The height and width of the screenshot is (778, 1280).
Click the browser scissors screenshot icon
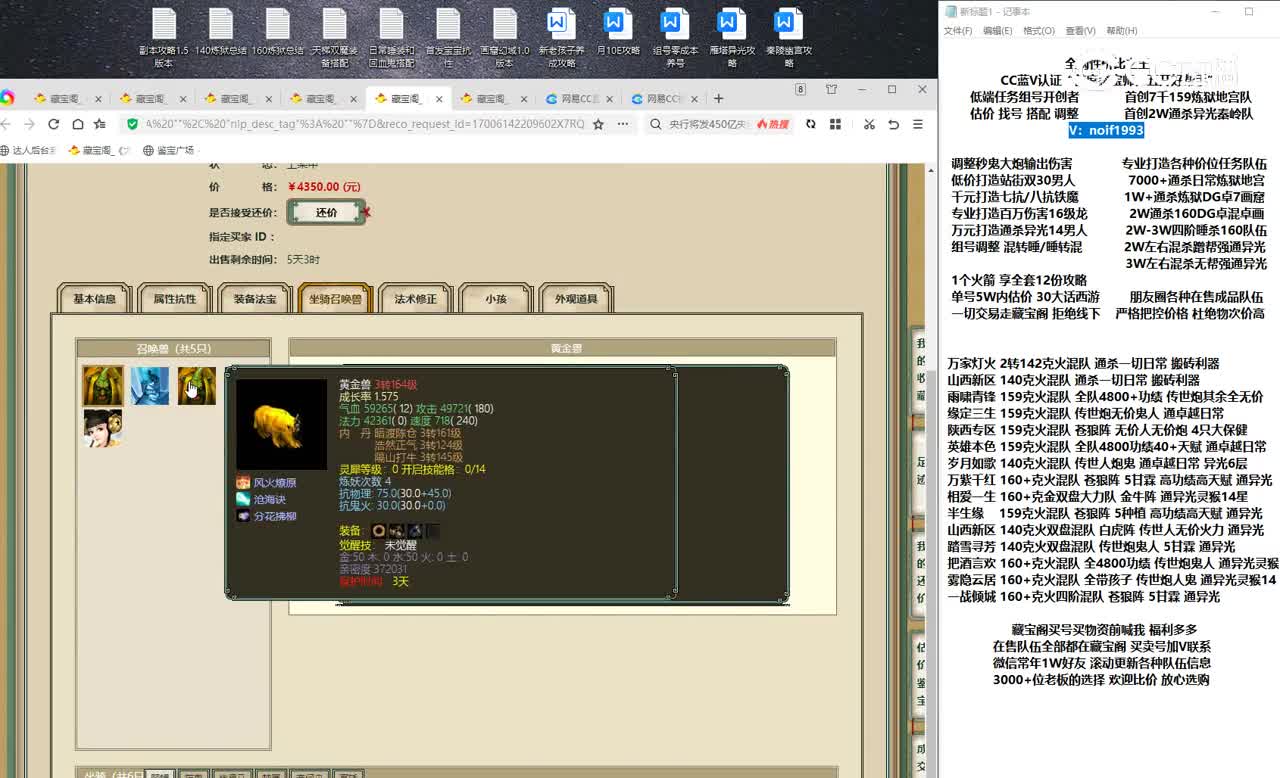pos(869,124)
